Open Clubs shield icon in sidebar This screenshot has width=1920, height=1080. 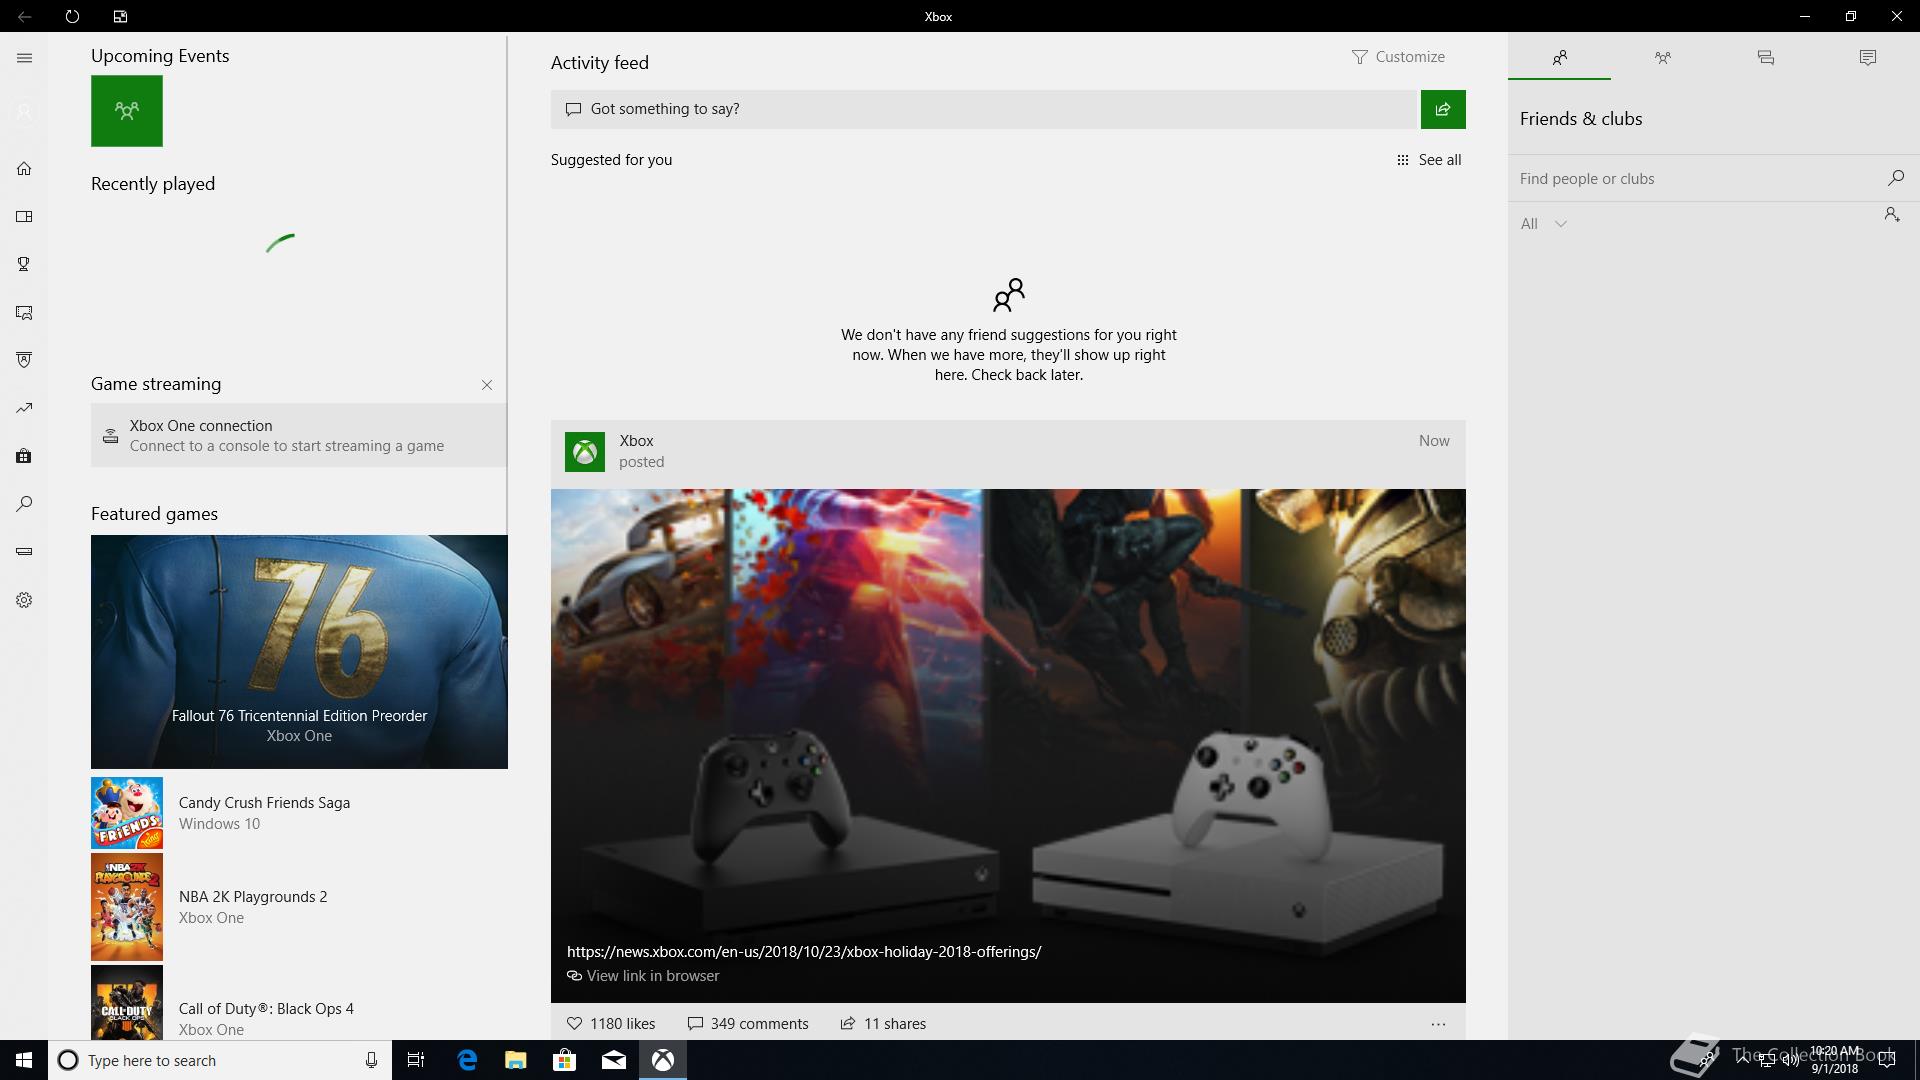24,360
